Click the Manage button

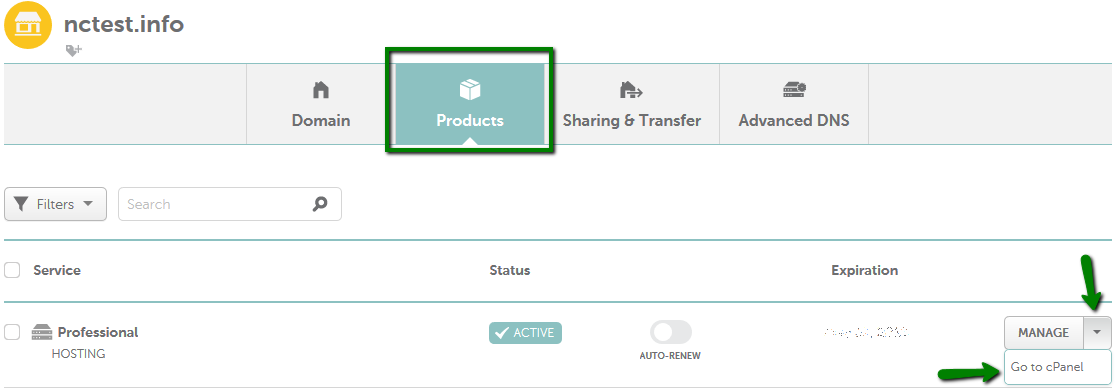click(1044, 332)
